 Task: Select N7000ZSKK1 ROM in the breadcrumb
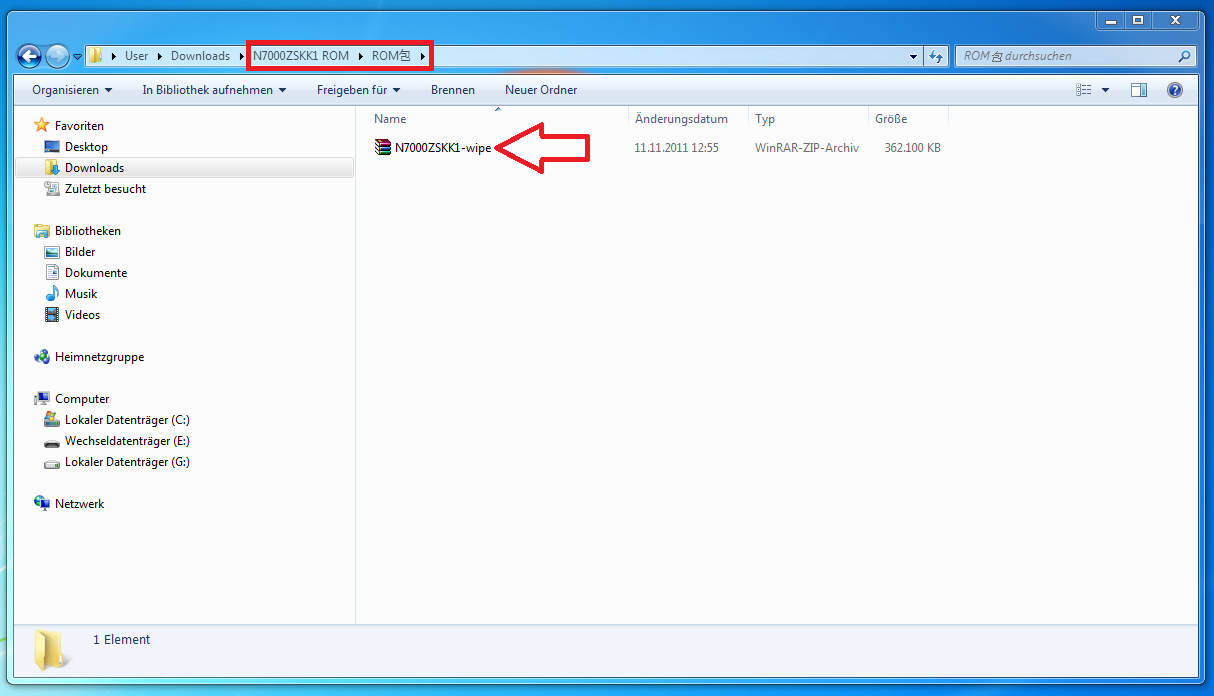click(x=301, y=56)
